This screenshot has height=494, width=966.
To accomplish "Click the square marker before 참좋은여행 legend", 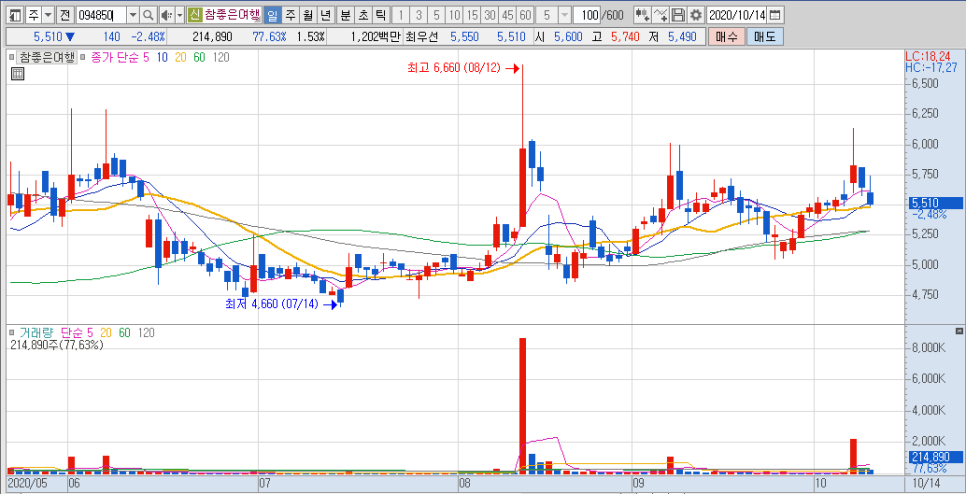I will click(13, 57).
